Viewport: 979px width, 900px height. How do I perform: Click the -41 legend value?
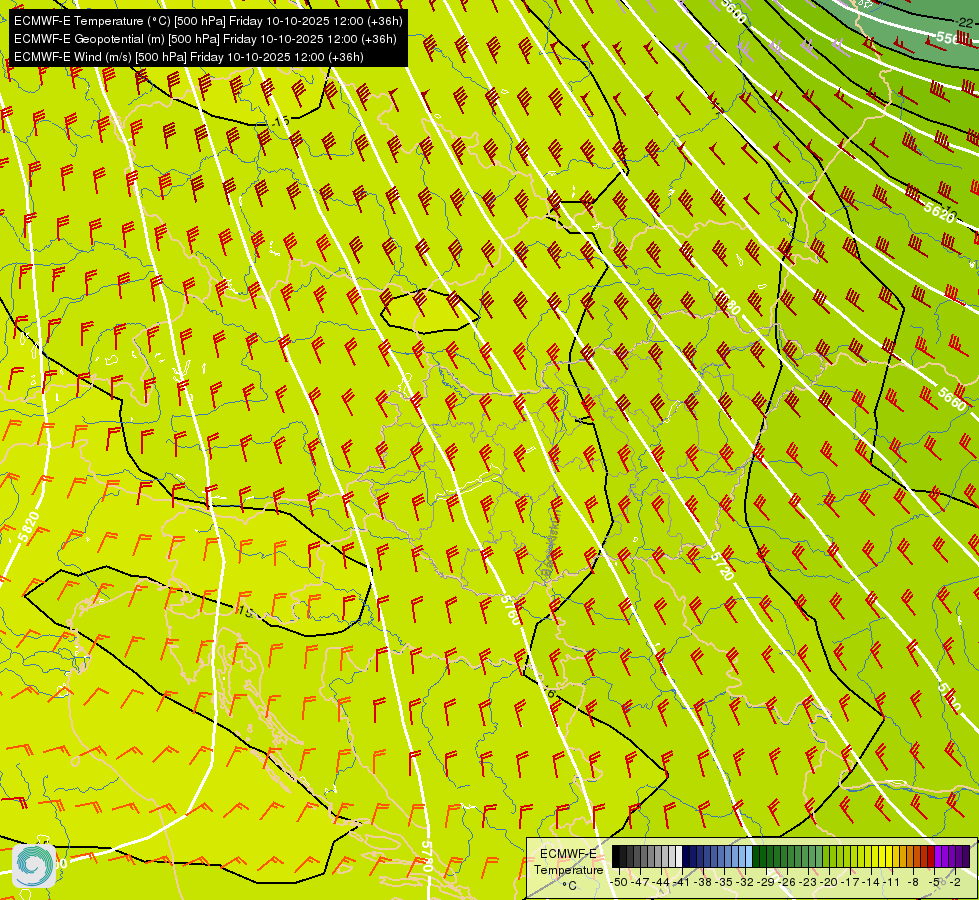tap(681, 882)
